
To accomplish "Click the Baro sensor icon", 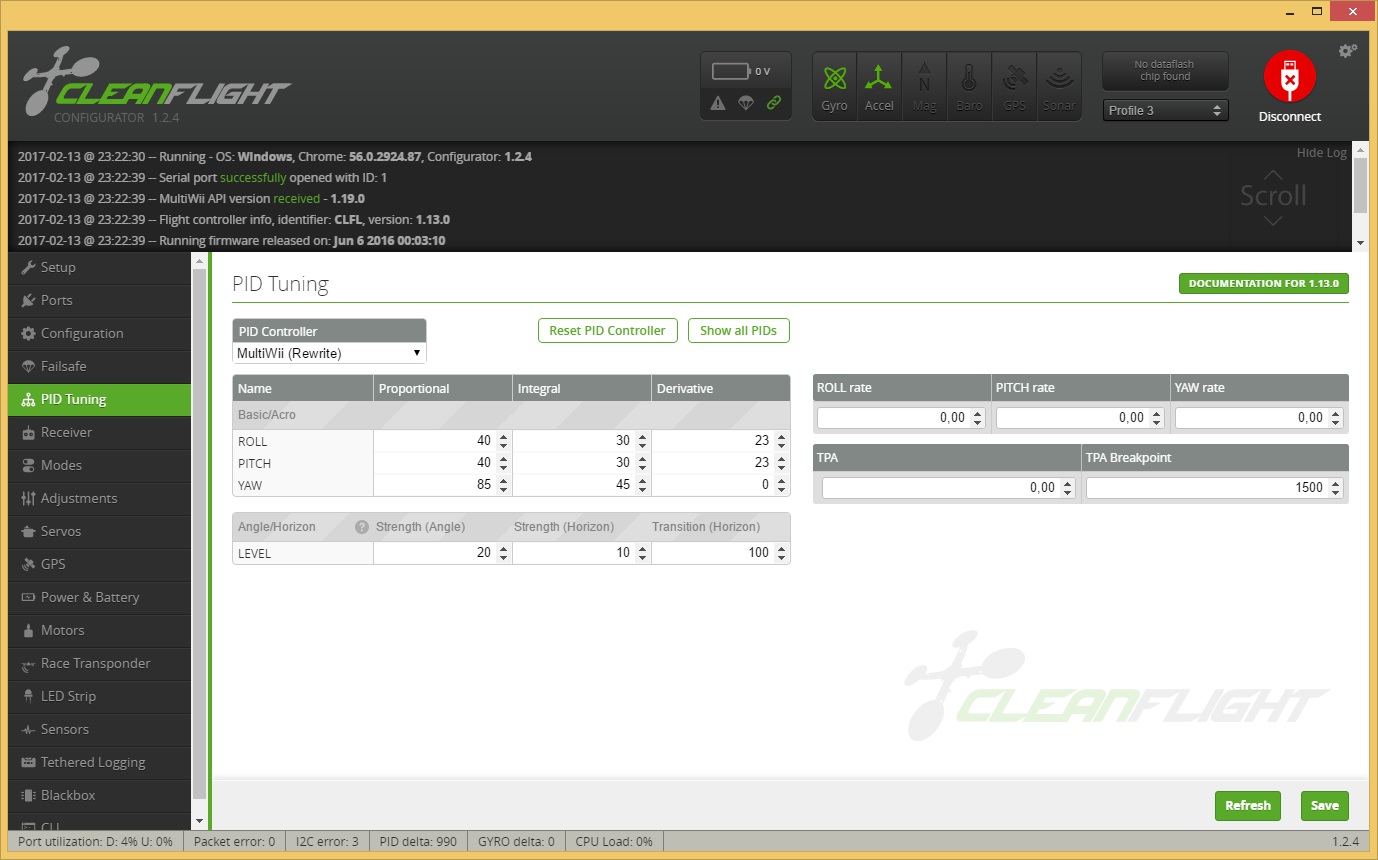I will (969, 87).
